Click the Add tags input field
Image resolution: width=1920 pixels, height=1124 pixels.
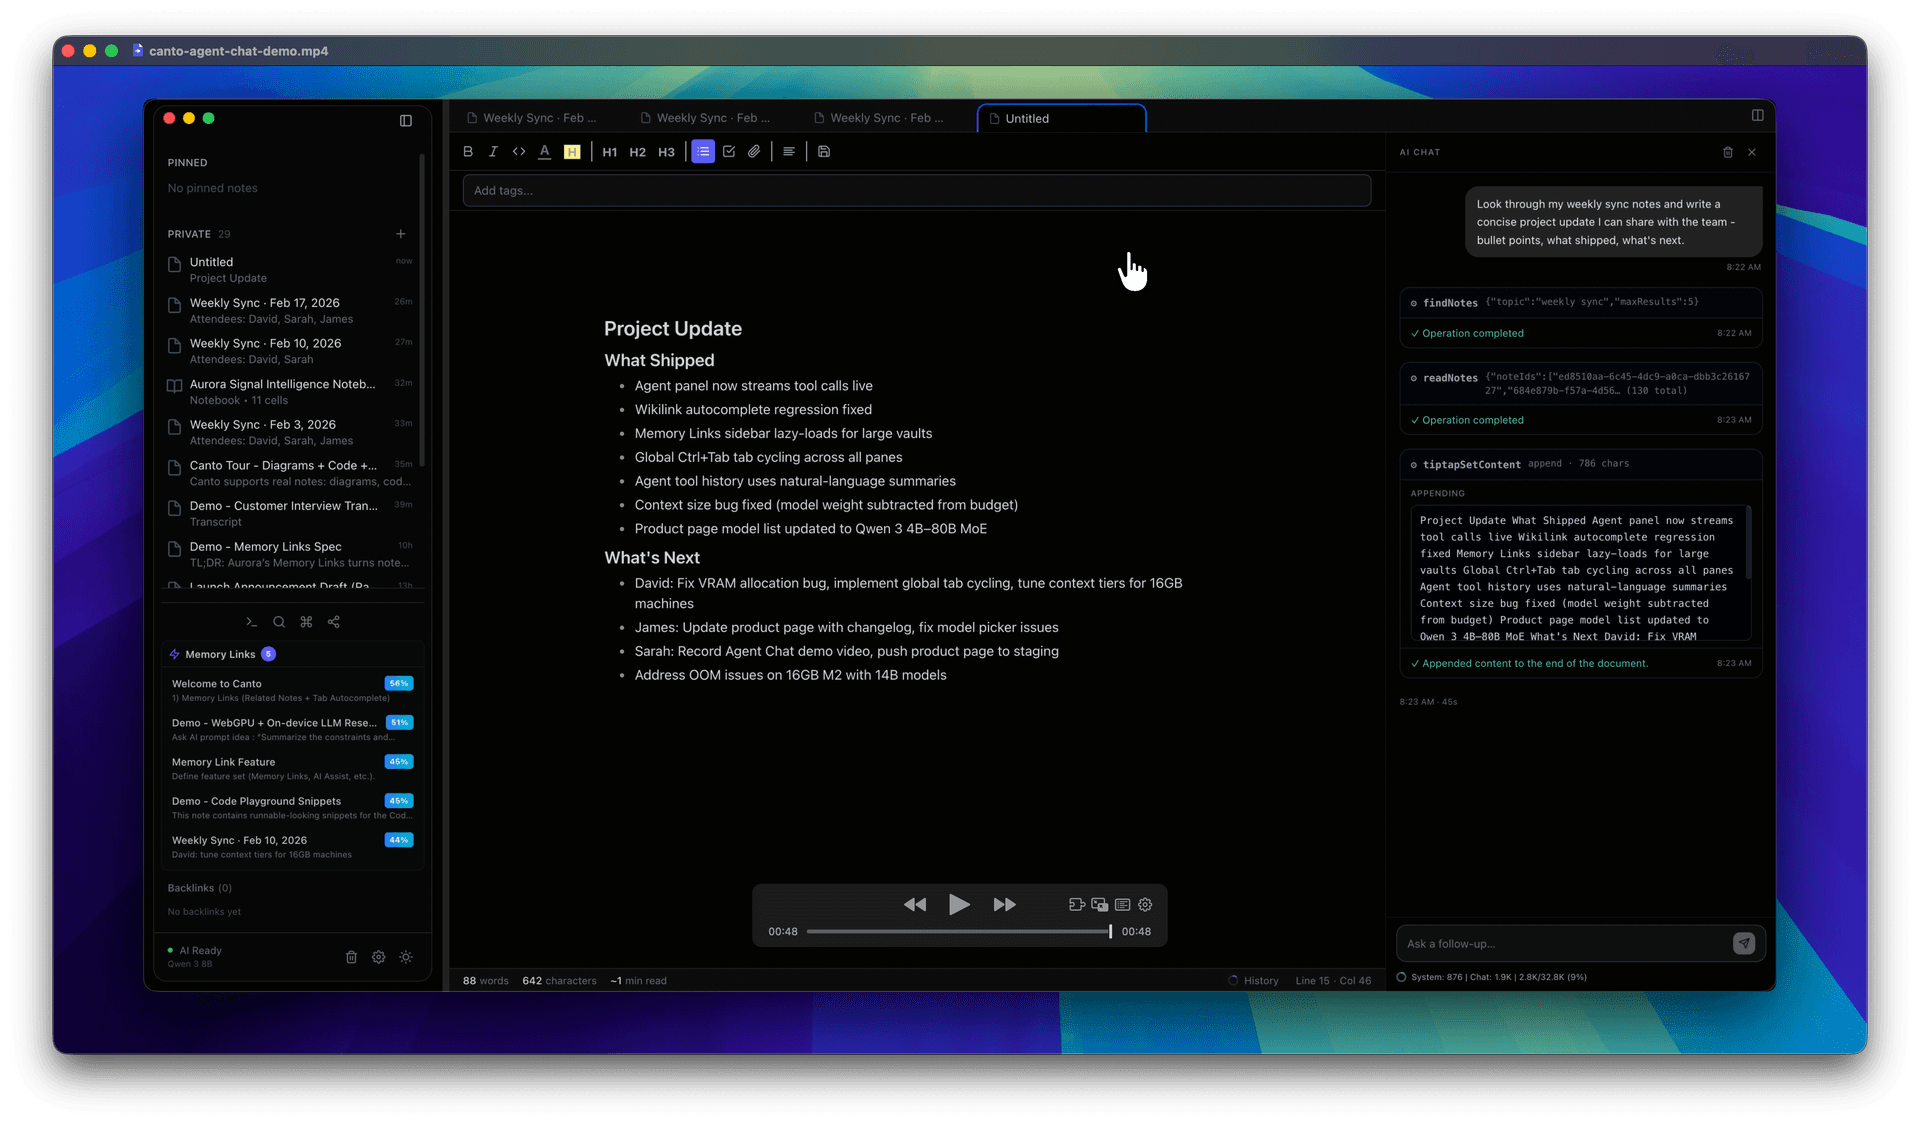pos(916,190)
